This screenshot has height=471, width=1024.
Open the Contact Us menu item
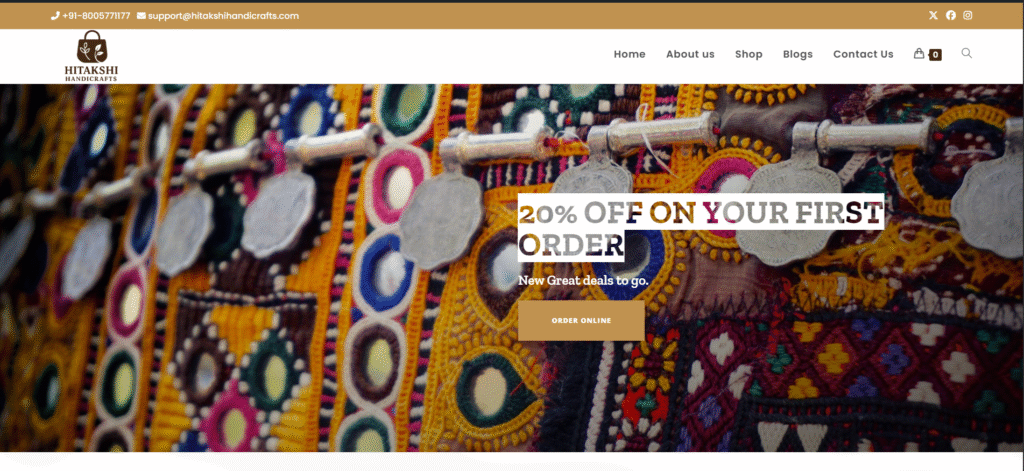863,54
